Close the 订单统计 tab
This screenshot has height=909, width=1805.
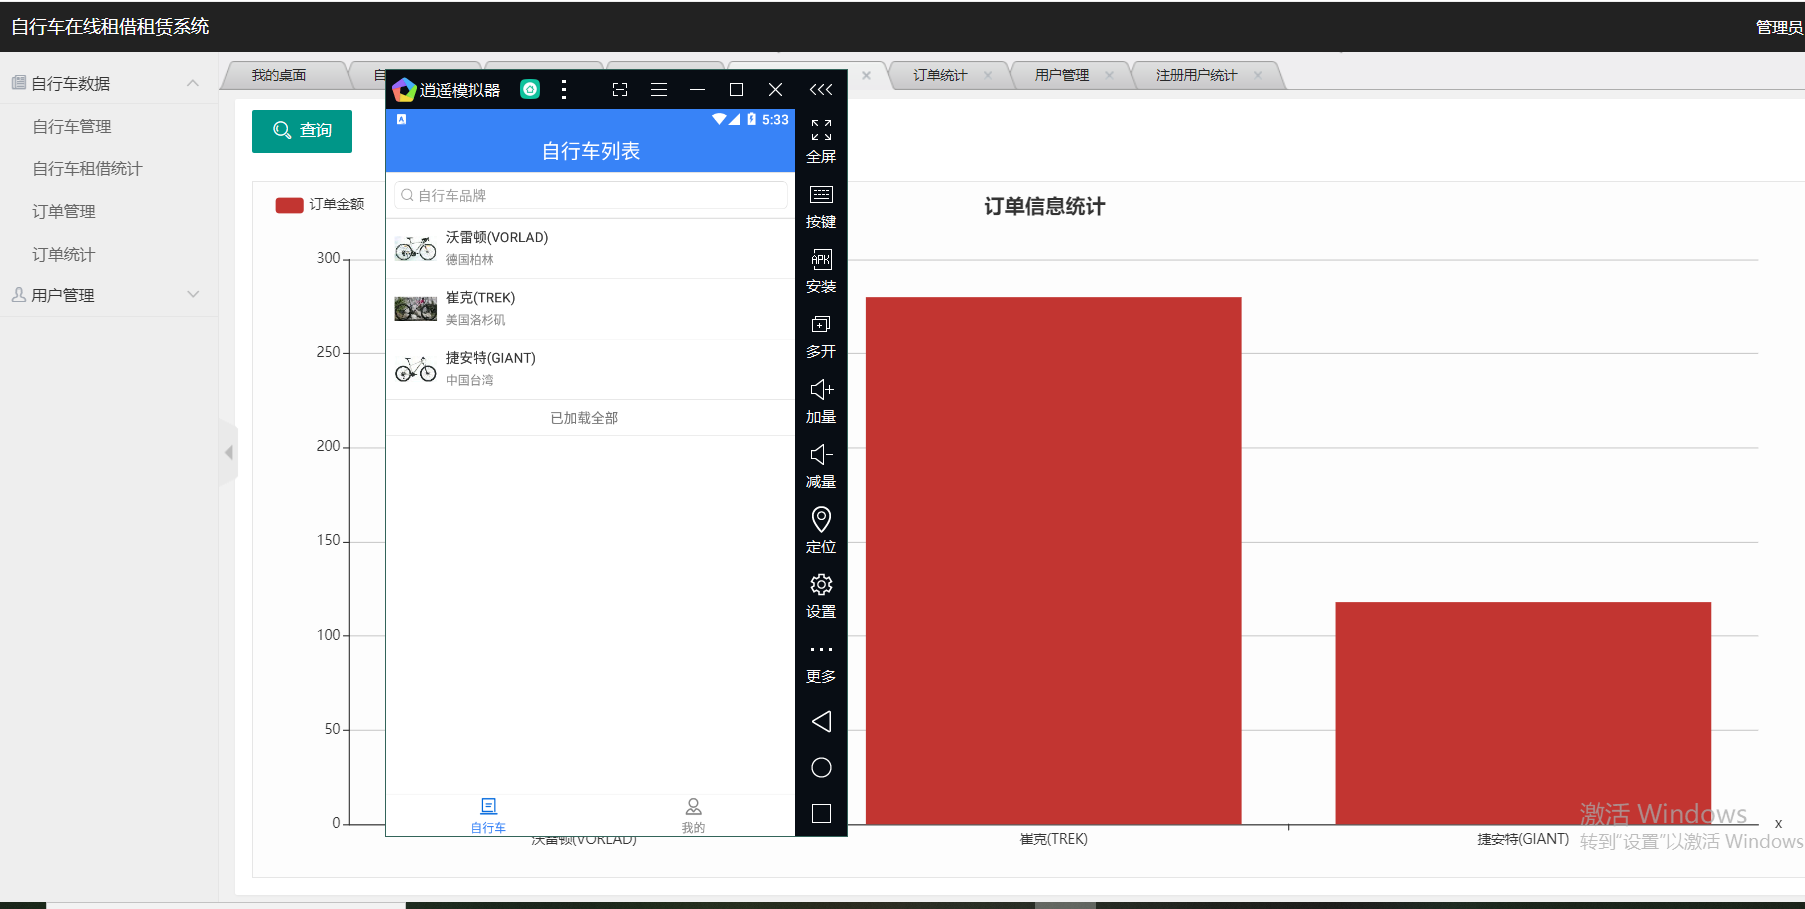988,75
